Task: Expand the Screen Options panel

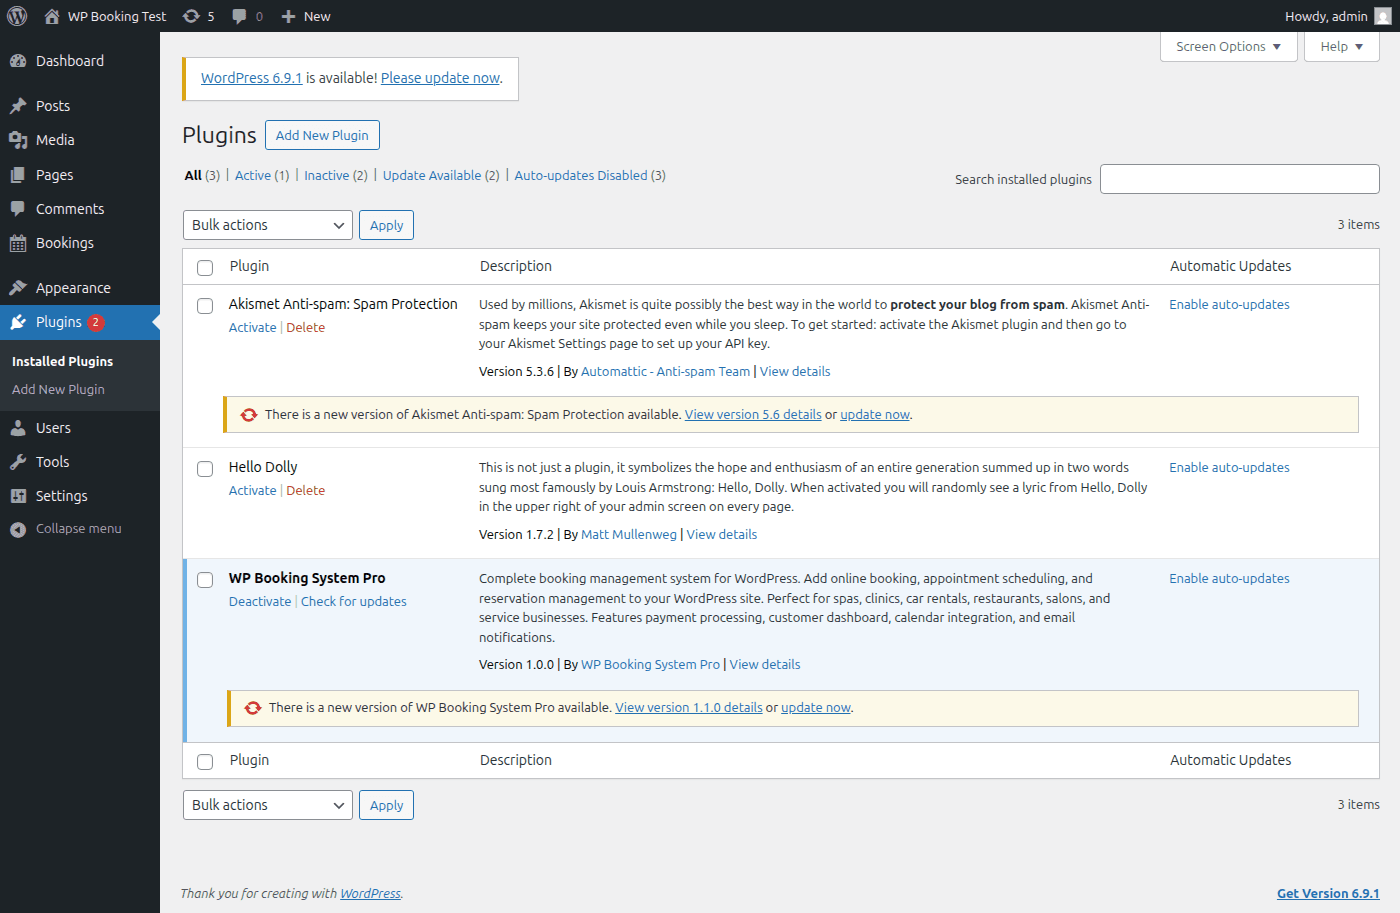Action: click(1228, 46)
